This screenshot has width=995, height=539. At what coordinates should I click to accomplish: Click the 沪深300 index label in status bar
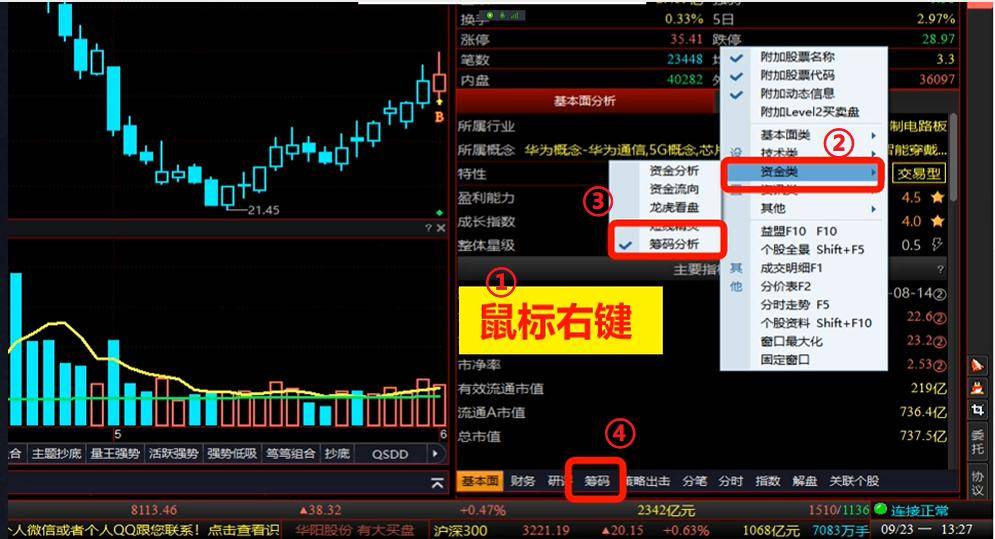[460, 530]
